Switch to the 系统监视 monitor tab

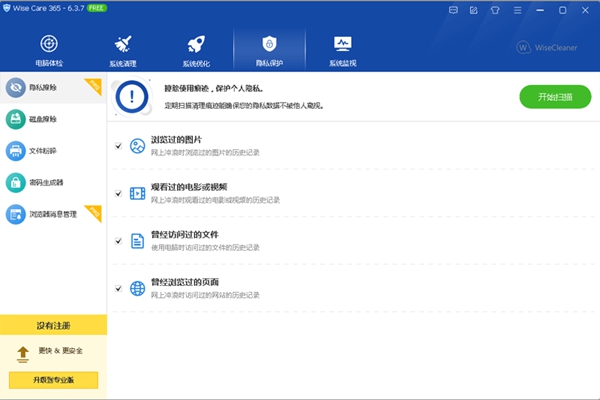click(x=342, y=51)
